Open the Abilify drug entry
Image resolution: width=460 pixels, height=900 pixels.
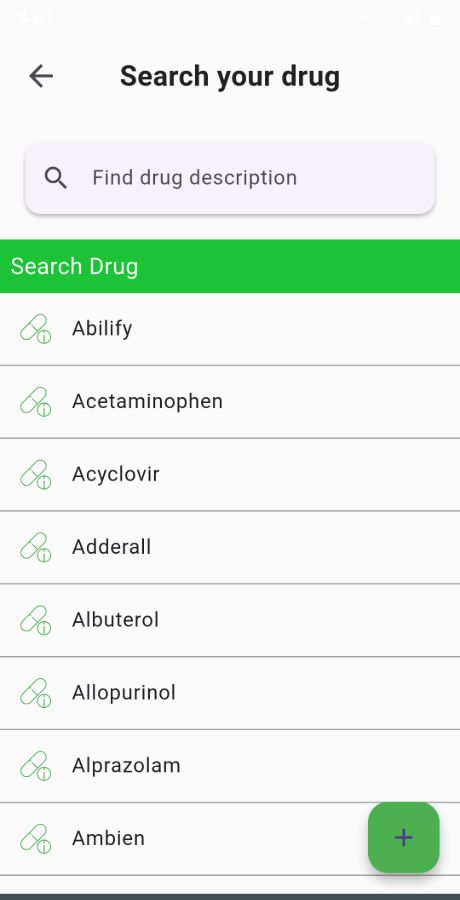tap(230, 329)
